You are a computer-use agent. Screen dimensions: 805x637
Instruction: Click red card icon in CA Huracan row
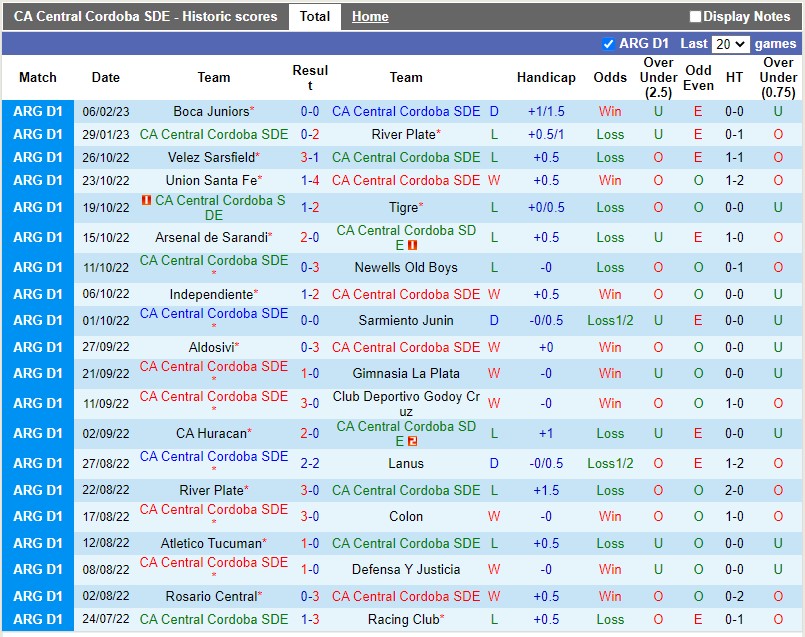pos(411,441)
